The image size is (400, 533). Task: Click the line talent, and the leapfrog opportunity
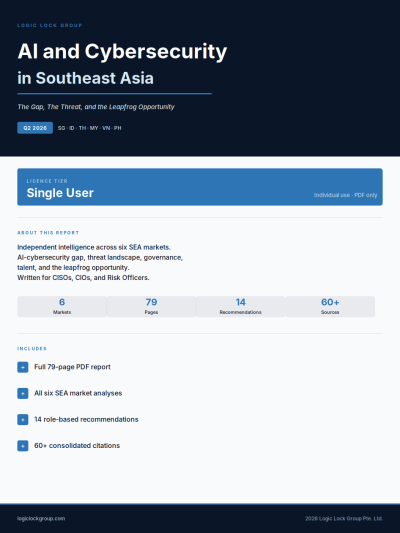(x=73, y=268)
